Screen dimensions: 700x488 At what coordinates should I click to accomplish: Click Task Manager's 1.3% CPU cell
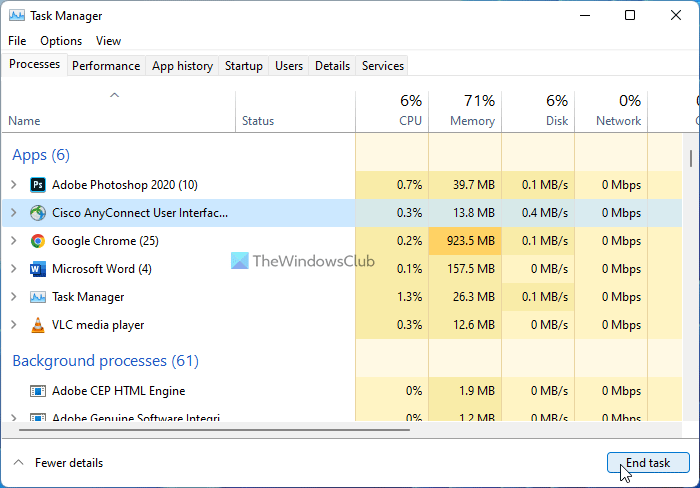[392, 297]
